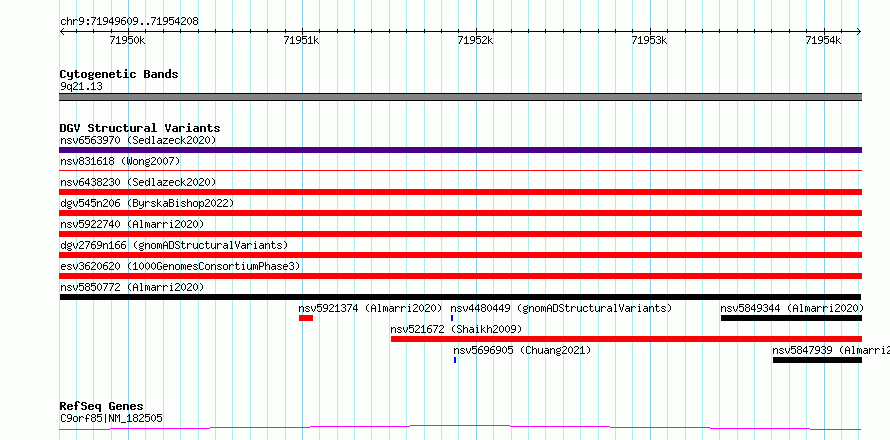Screen dimensions: 890x440
Task: Click the 71954k ruler tick label
Action: [824, 40]
